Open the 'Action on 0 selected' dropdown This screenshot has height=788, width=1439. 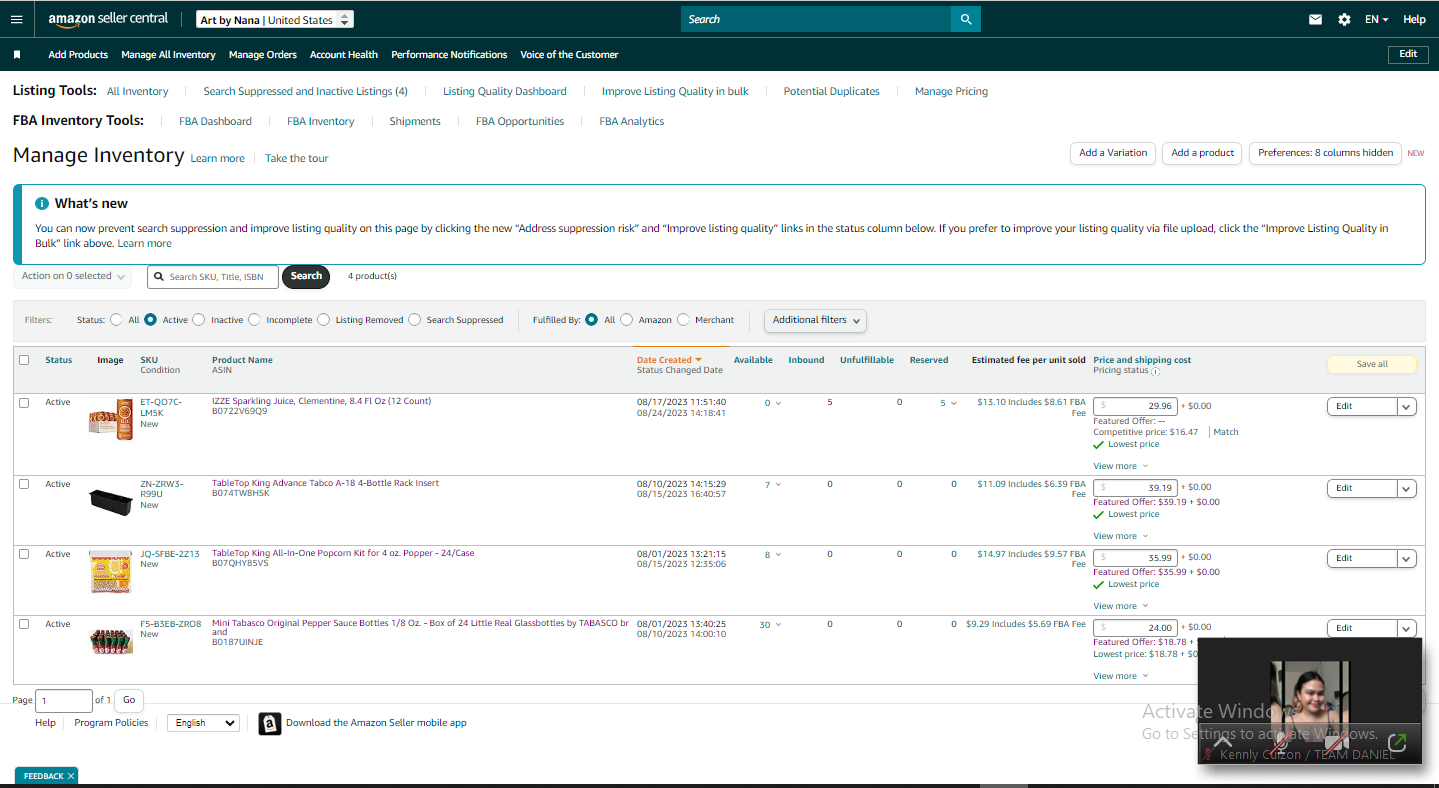coord(73,276)
